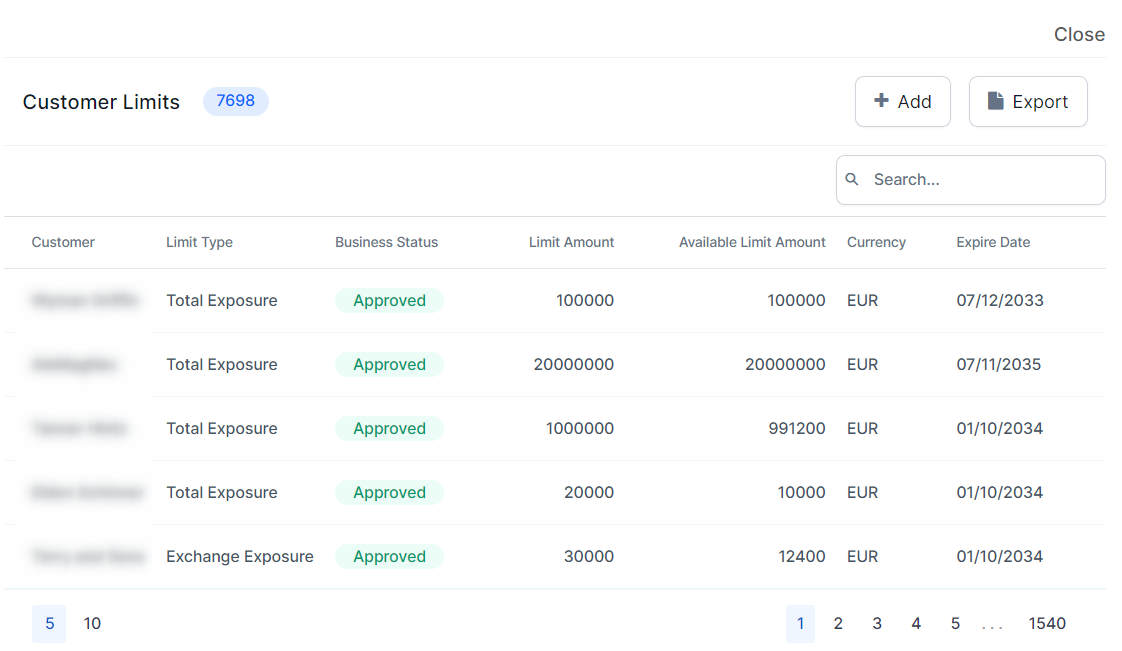This screenshot has height=651, width=1122.
Task: Click the plus icon on Add button
Action: coord(881,101)
